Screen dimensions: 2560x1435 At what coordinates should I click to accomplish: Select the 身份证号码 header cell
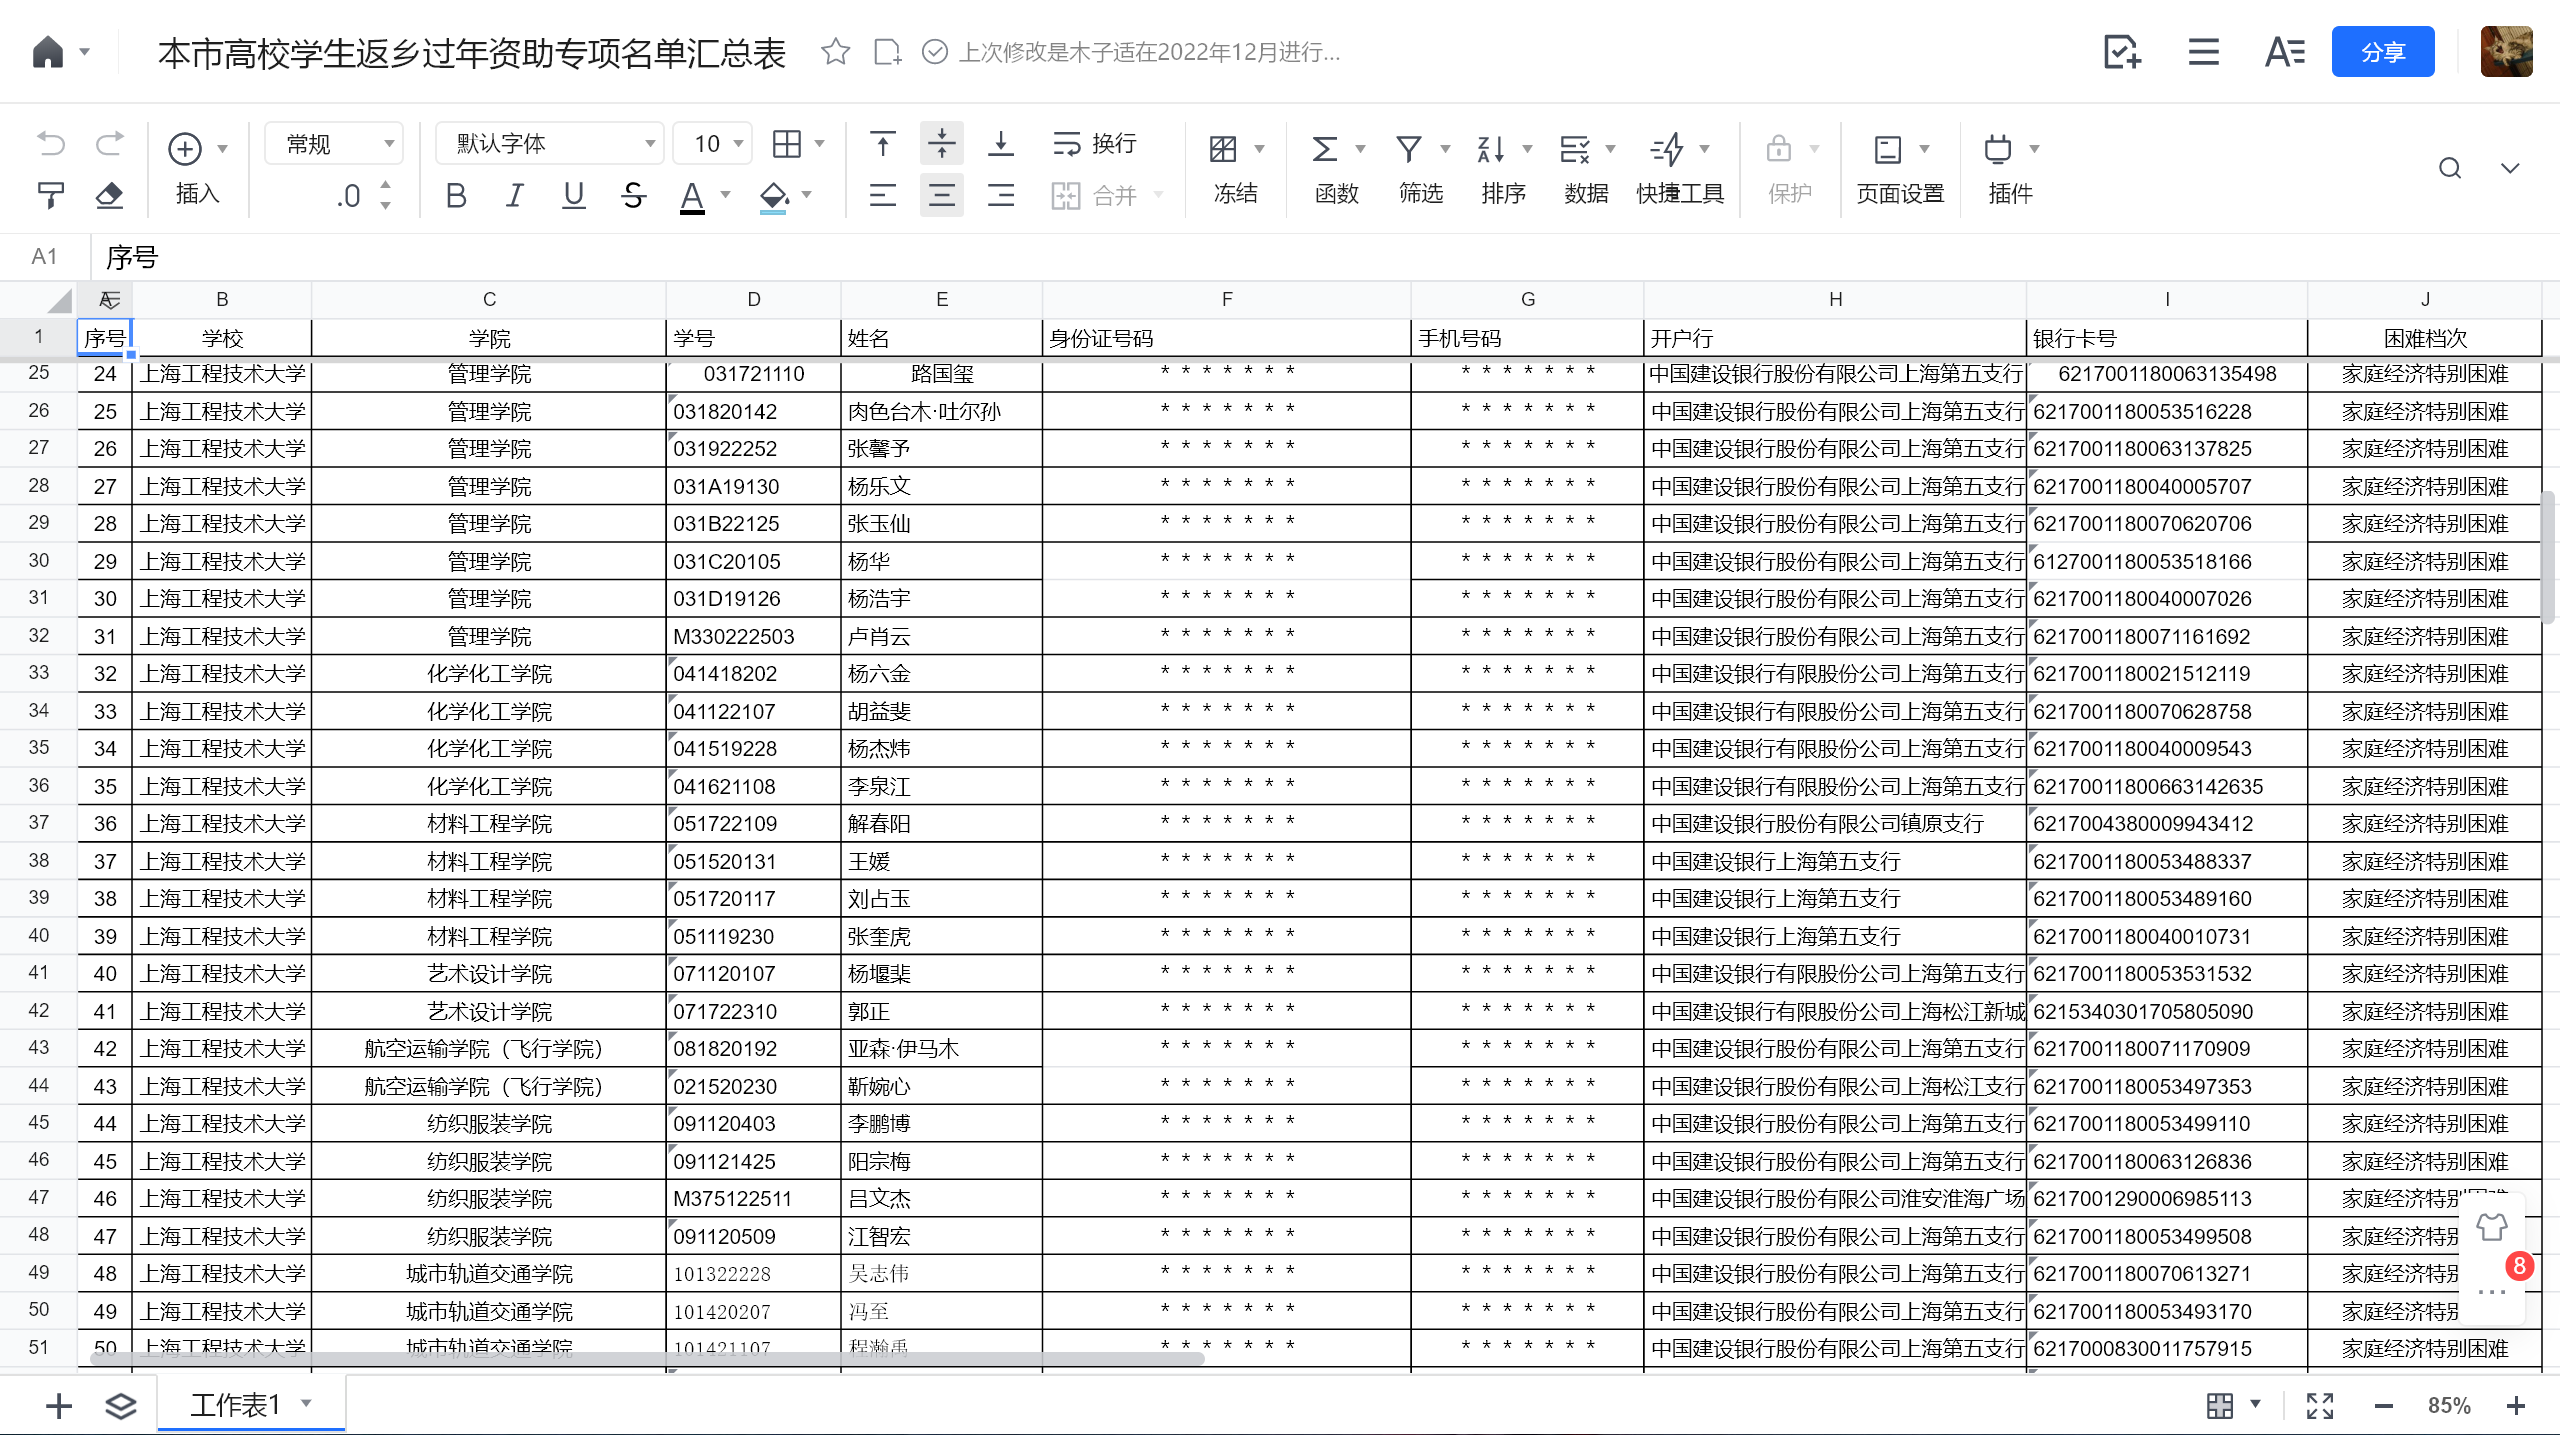click(1226, 338)
